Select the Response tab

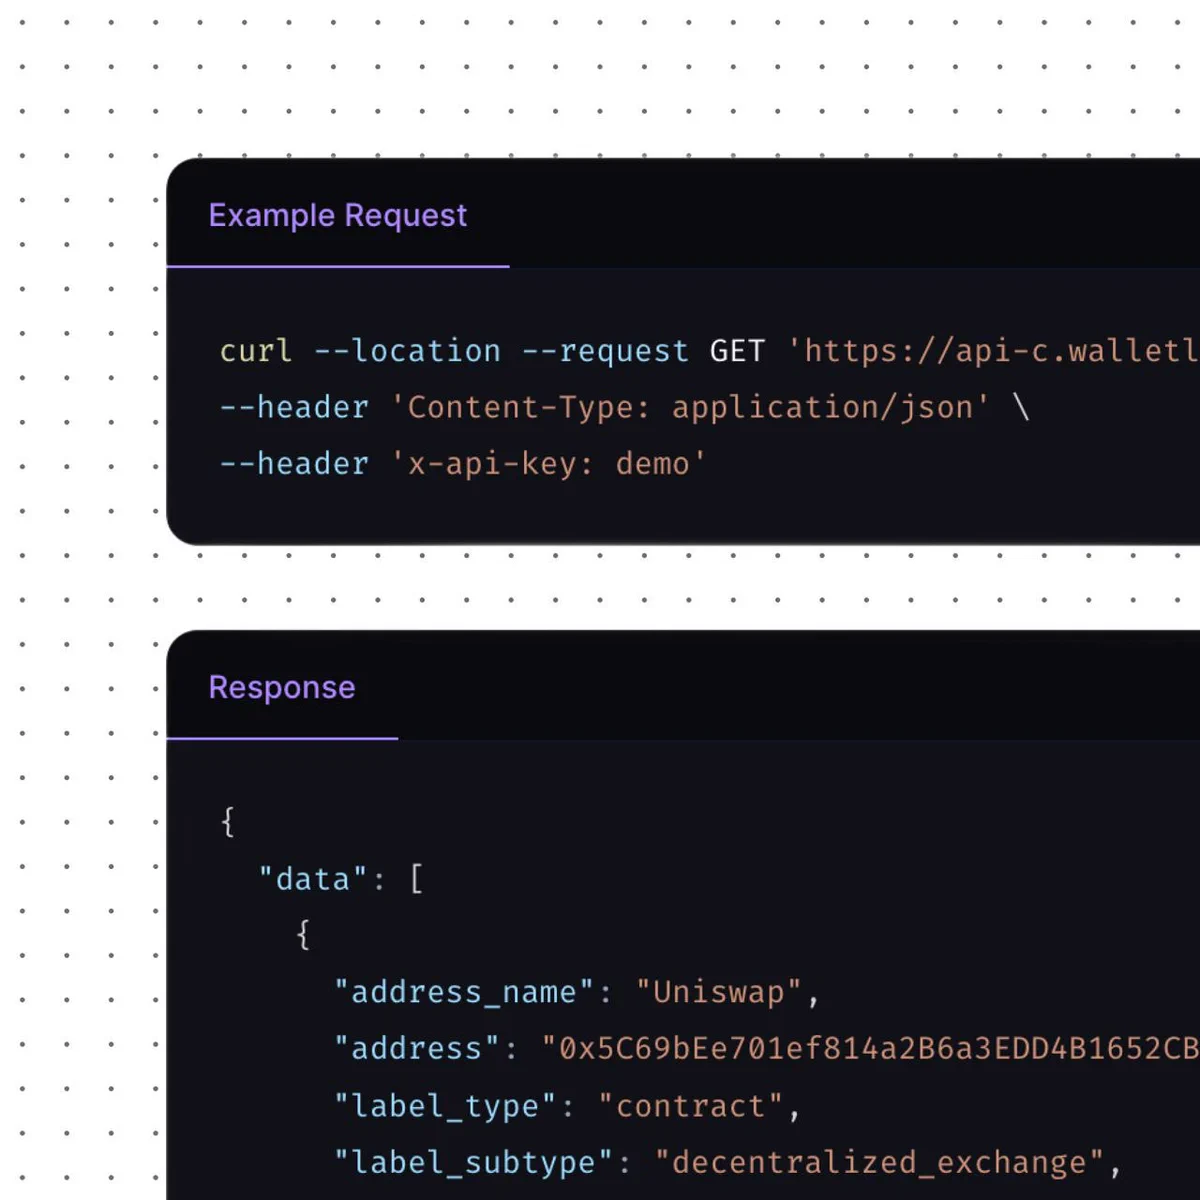282,687
